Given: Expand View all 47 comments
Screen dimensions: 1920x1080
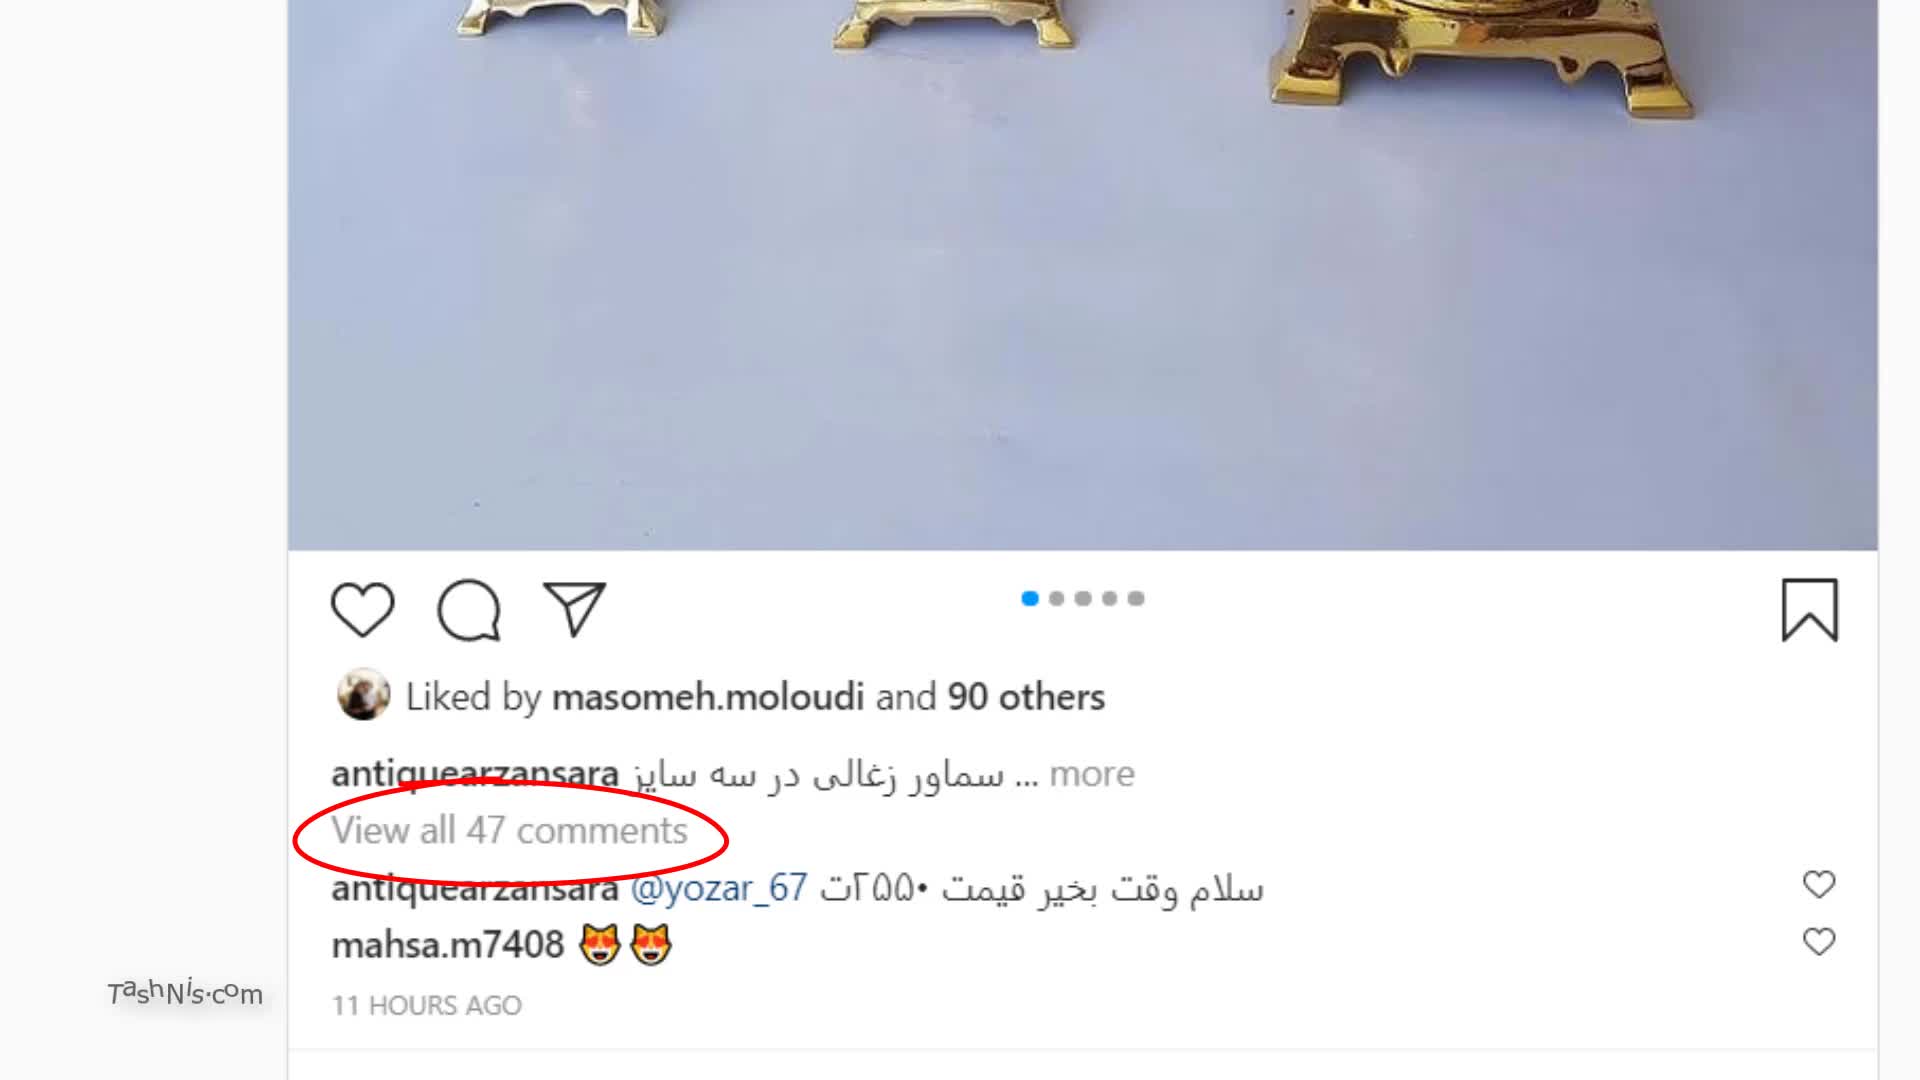Looking at the screenshot, I should [510, 831].
